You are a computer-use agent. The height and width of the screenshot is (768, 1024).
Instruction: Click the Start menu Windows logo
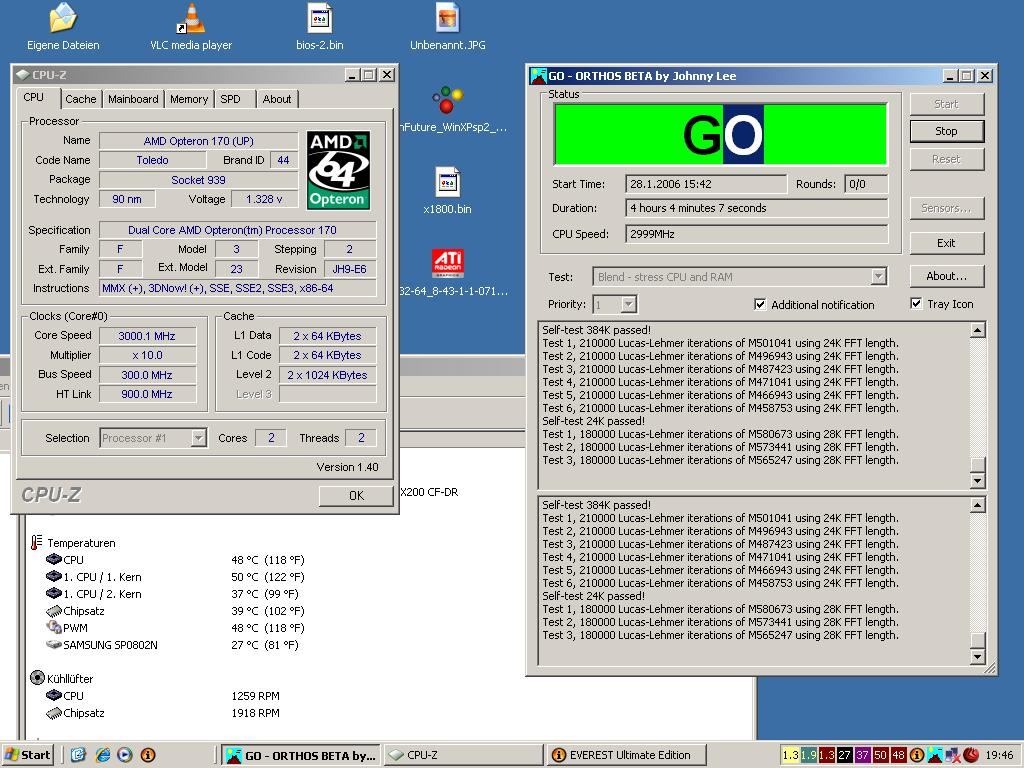click(12, 755)
